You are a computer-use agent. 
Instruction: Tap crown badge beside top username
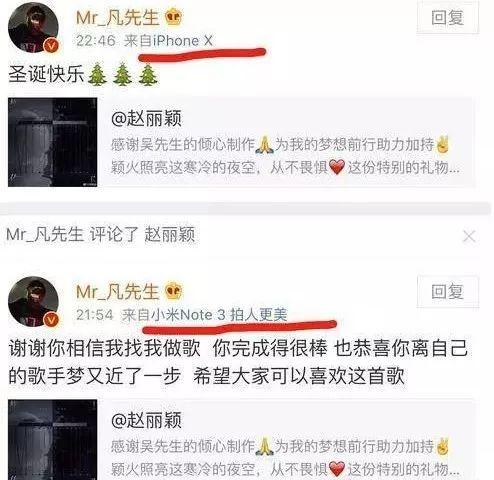coord(173,17)
